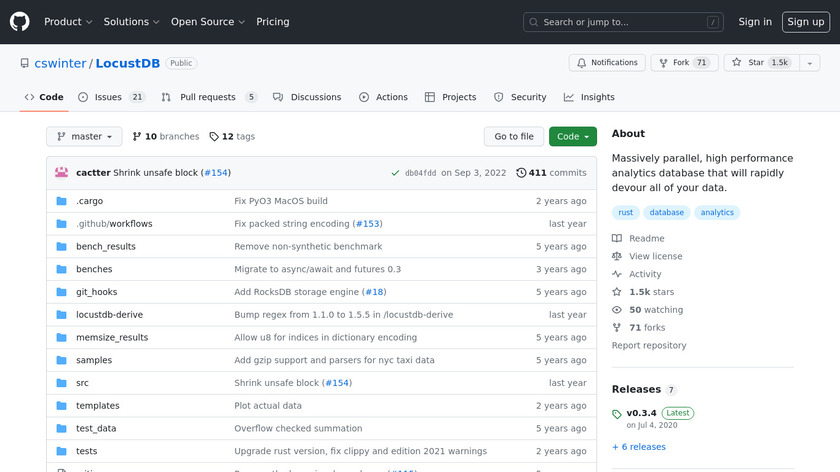Open the bench_results folder

click(x=106, y=246)
